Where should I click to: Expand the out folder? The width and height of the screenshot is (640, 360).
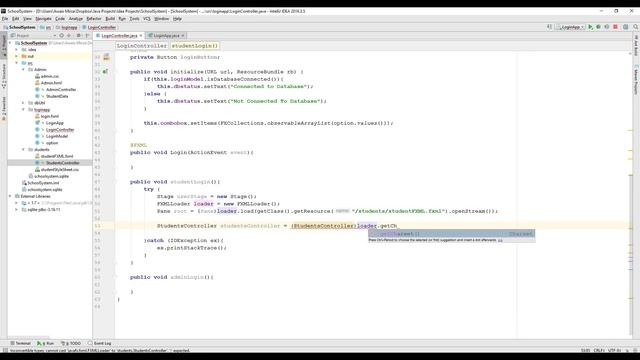17,56
